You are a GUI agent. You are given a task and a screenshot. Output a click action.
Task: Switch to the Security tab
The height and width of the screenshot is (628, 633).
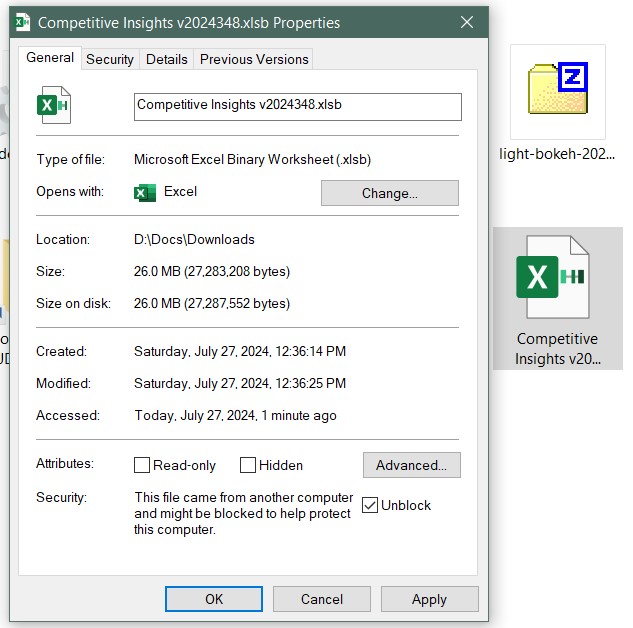[110, 59]
